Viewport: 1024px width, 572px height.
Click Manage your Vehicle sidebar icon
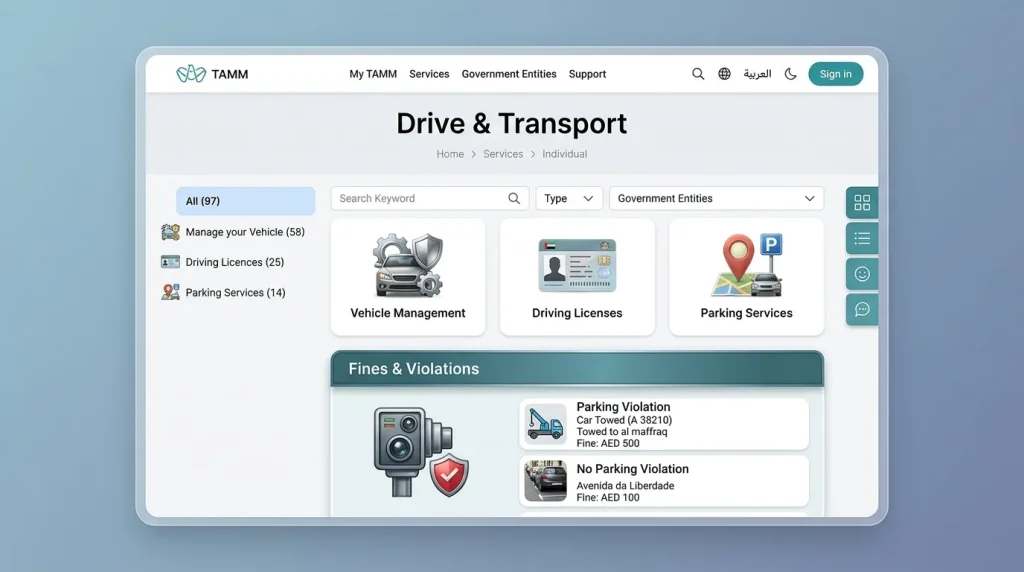click(170, 232)
